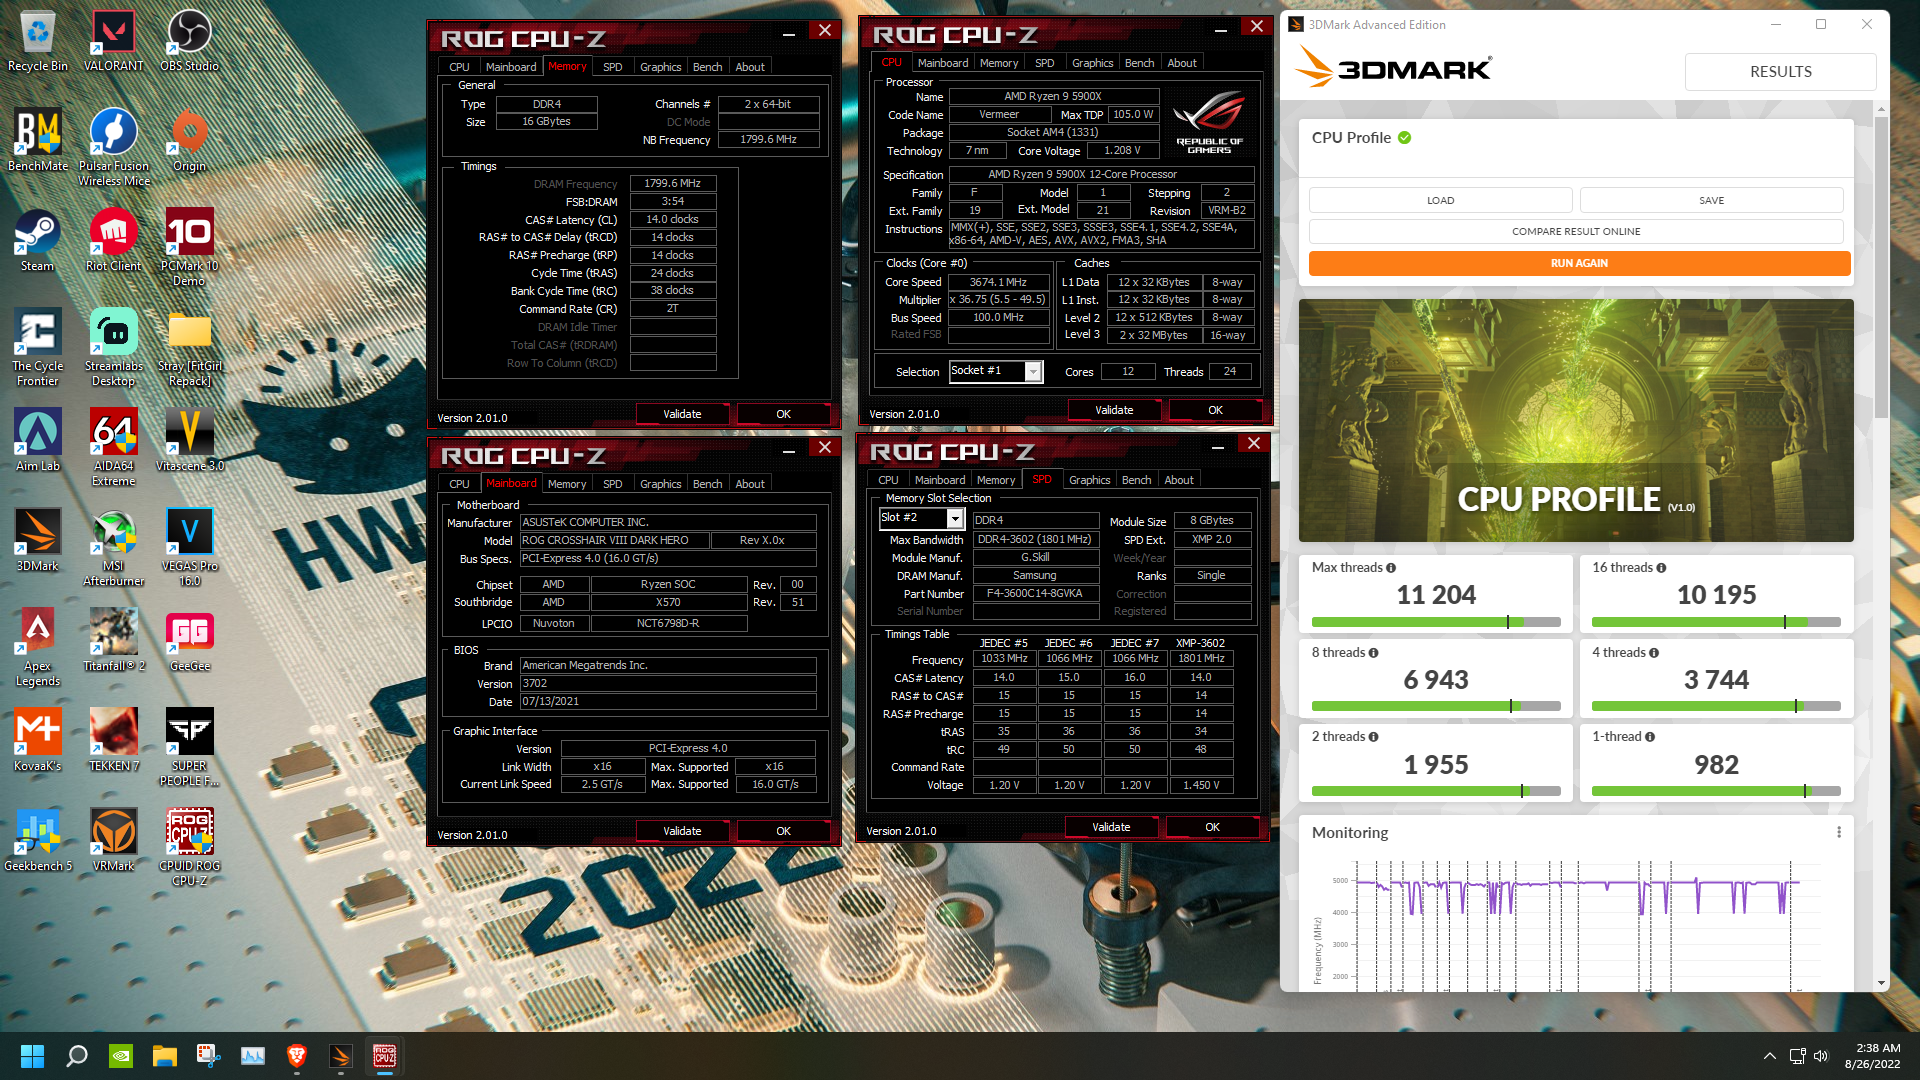
Task: Launch KovaaK's from the desktop
Action: 38,741
